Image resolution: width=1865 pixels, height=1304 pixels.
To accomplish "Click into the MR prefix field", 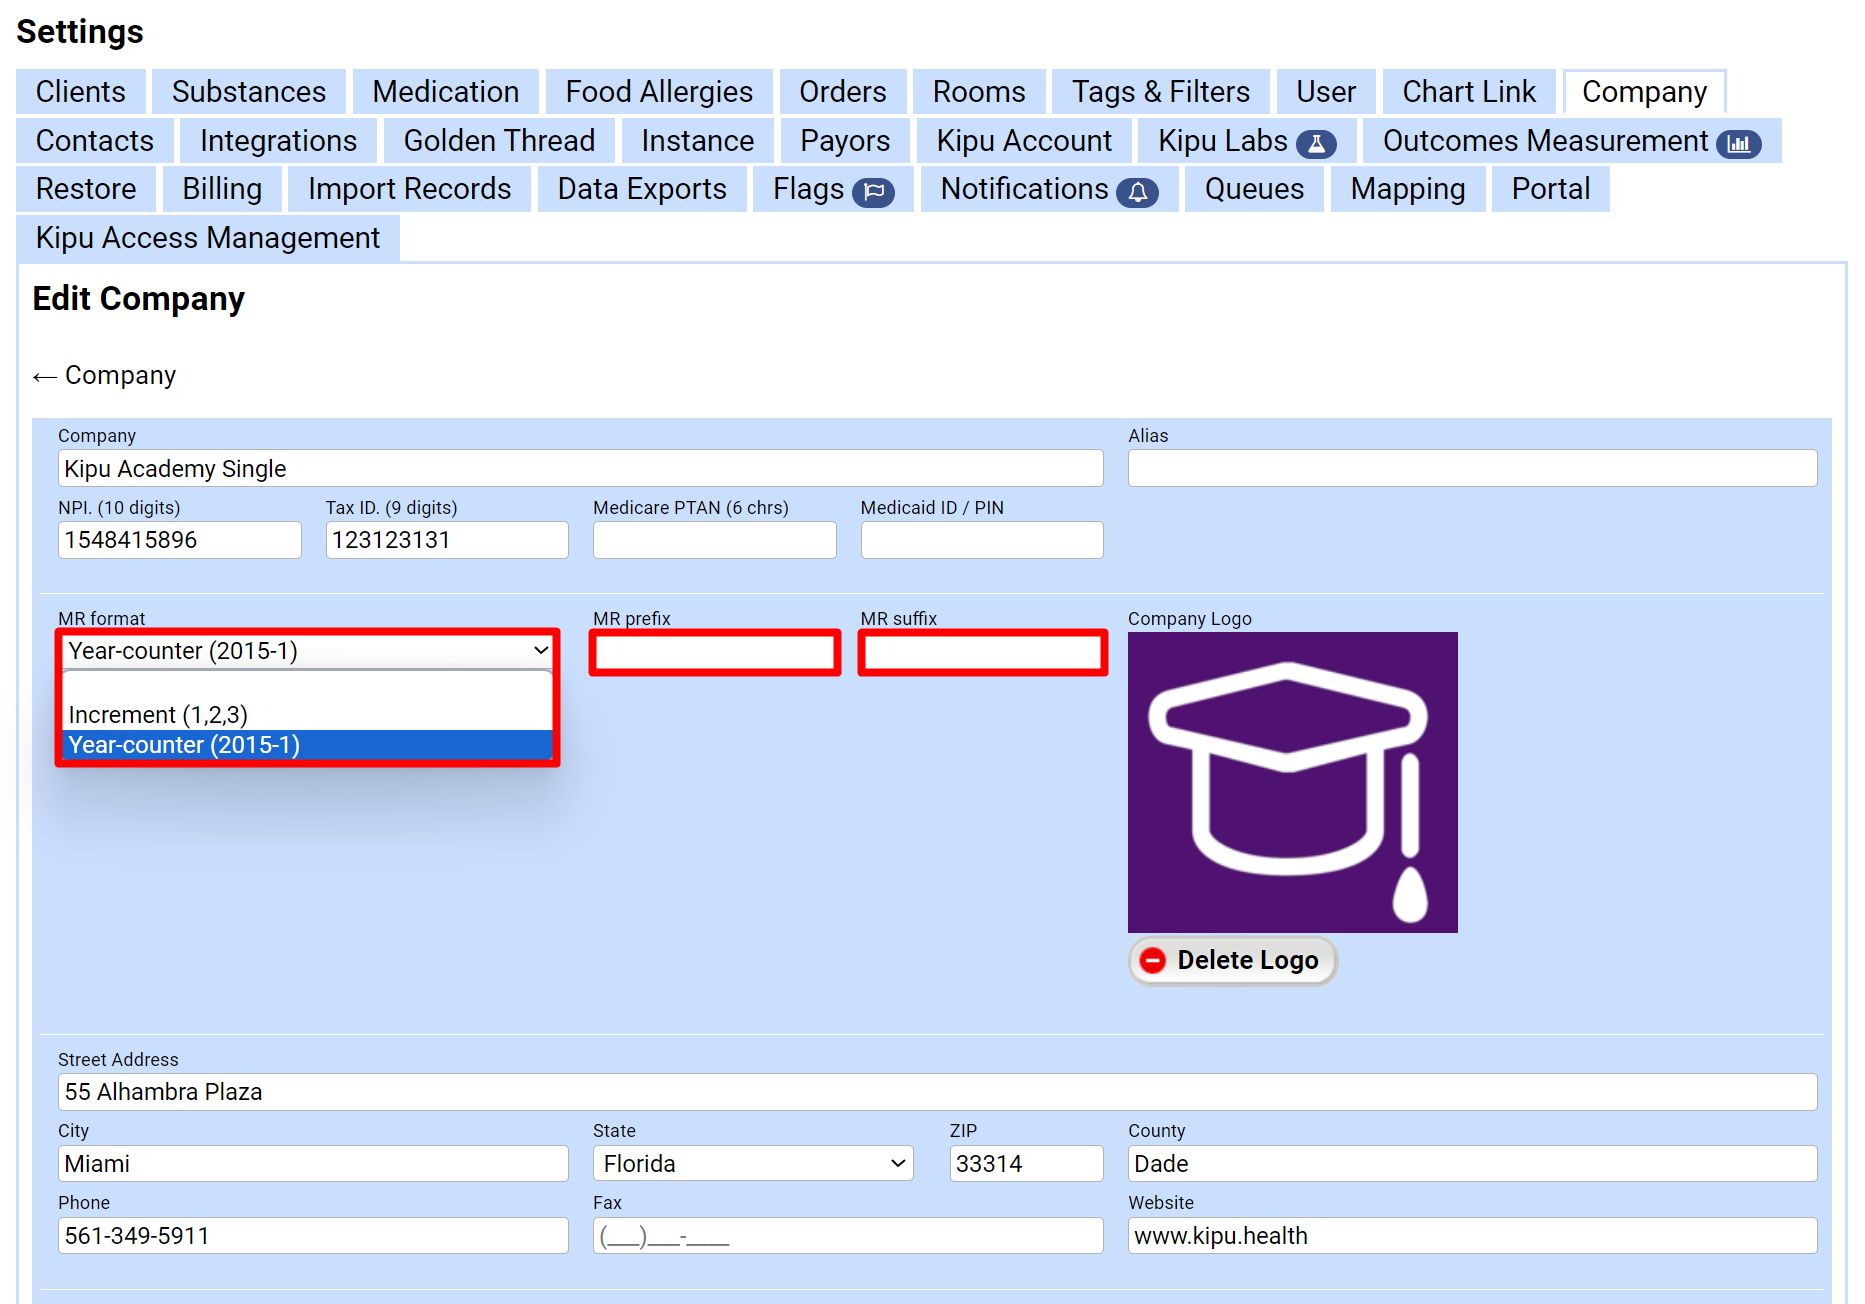I will click(x=714, y=653).
